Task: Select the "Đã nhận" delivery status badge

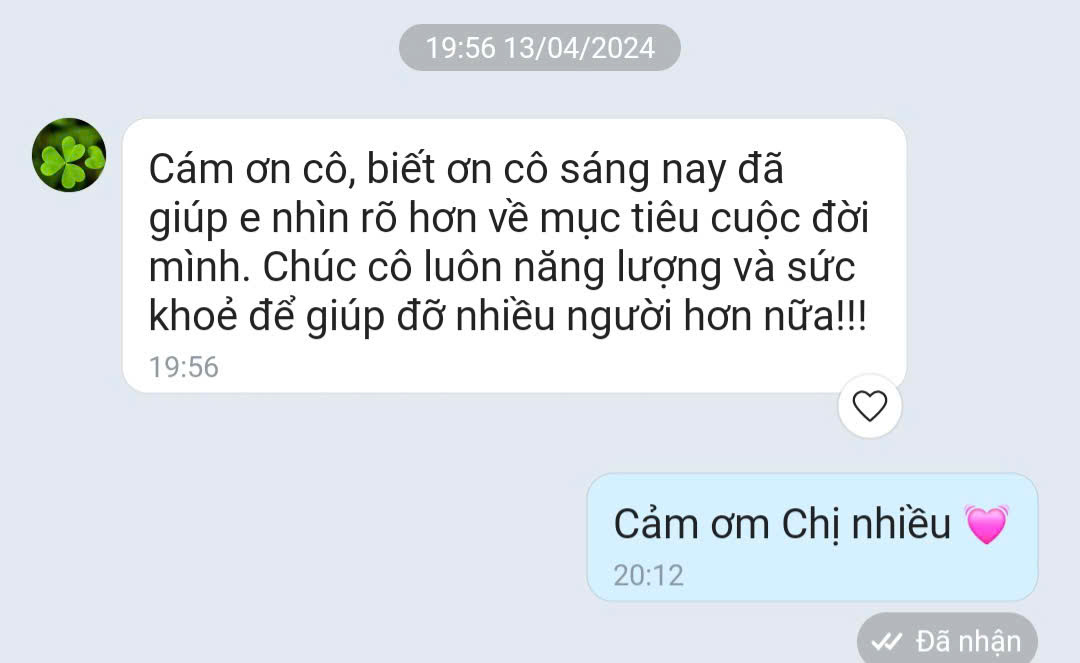Action: coord(947,640)
